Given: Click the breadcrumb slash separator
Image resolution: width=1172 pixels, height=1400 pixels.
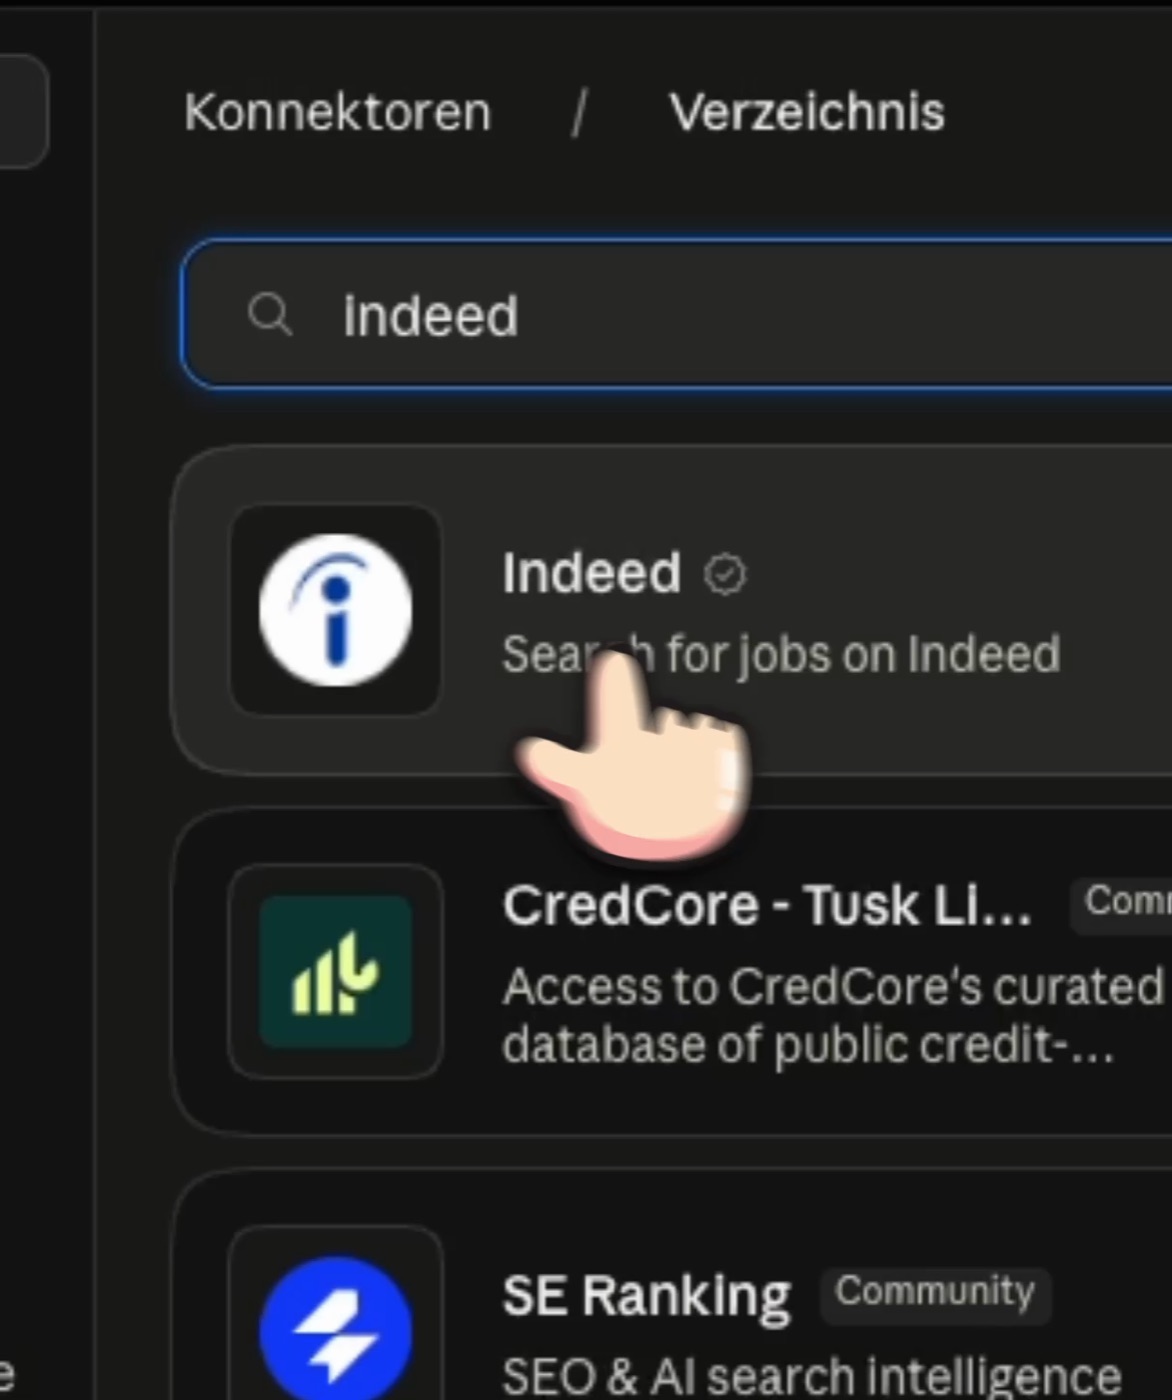Looking at the screenshot, I should [579, 112].
